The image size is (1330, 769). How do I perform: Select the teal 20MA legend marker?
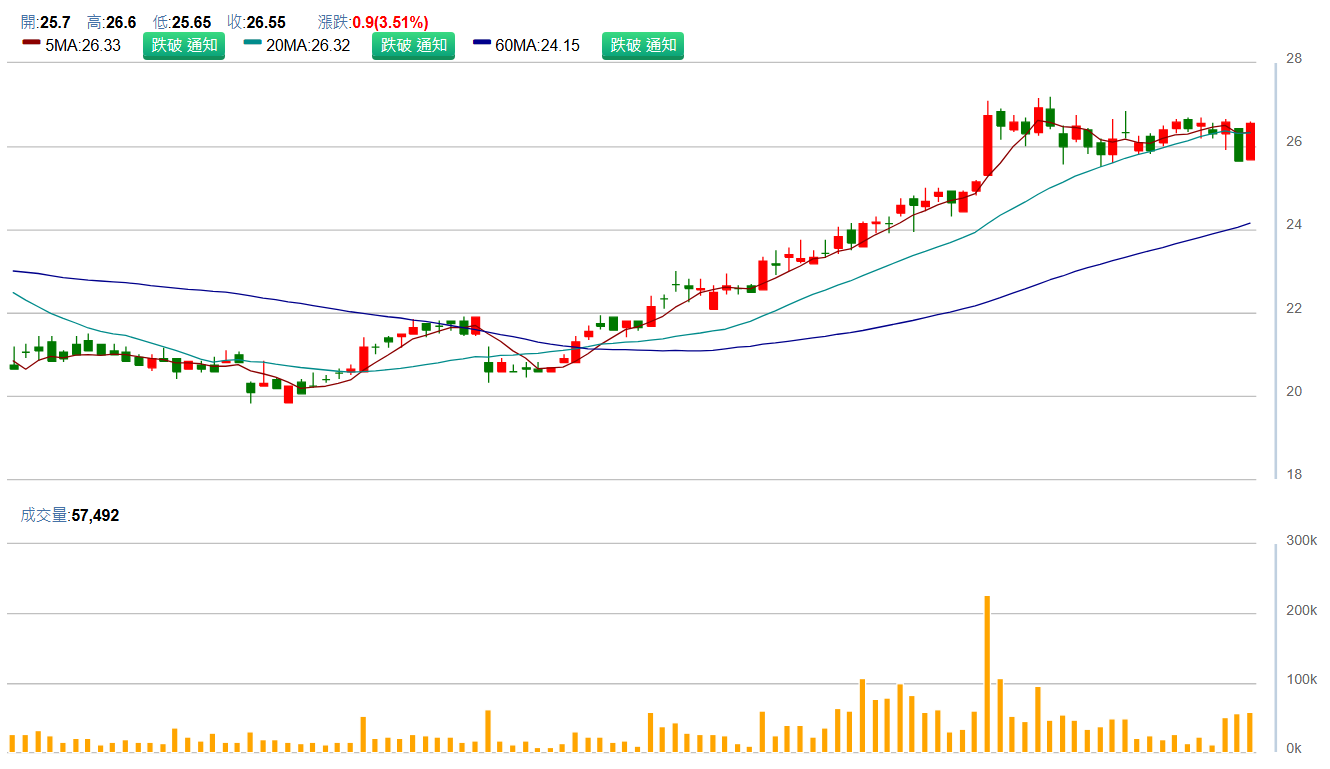click(253, 43)
